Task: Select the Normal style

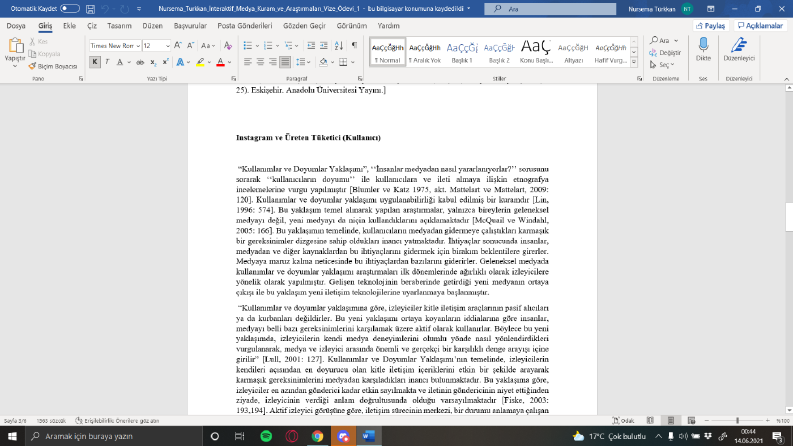Action: click(387, 52)
